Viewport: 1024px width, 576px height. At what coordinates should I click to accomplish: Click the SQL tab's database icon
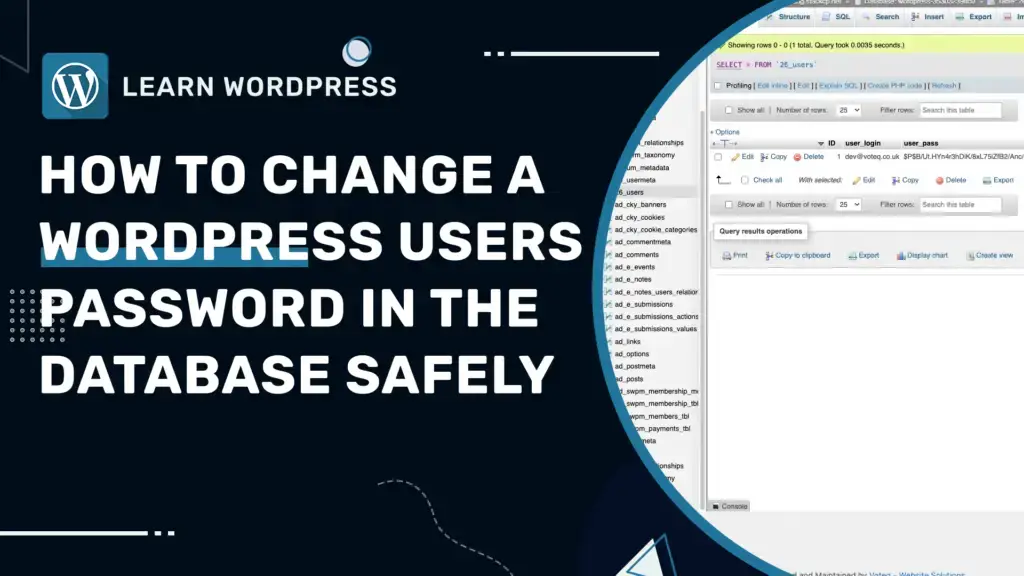(826, 17)
